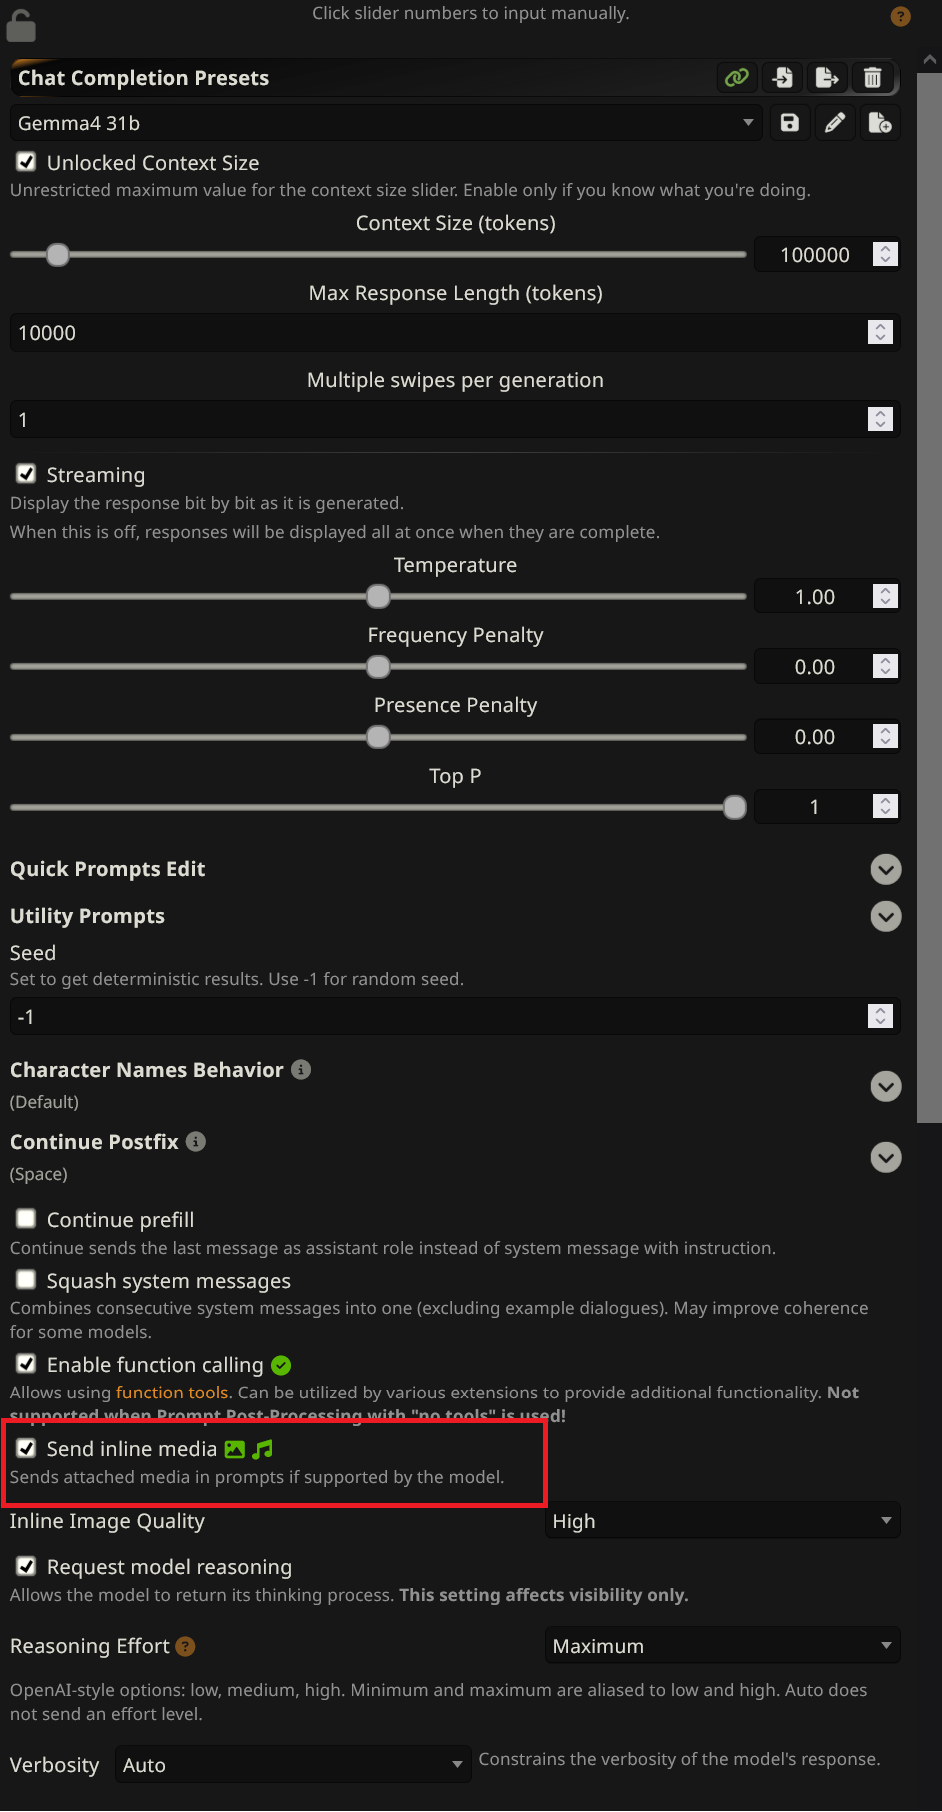Click the info icon beside Character Names Behavior
This screenshot has width=942, height=1812.
(301, 1070)
